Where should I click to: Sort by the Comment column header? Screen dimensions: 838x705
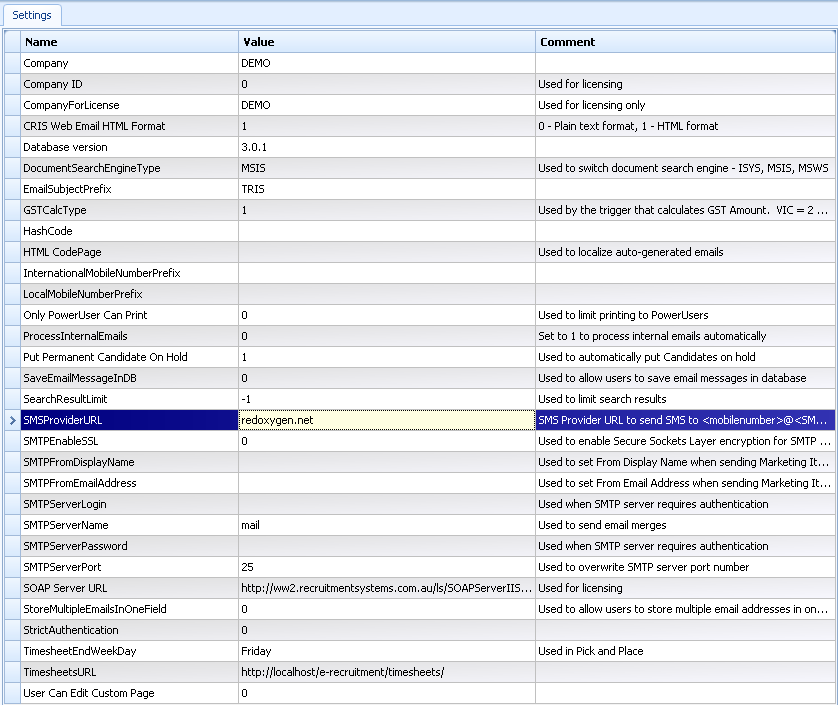[x=685, y=42]
